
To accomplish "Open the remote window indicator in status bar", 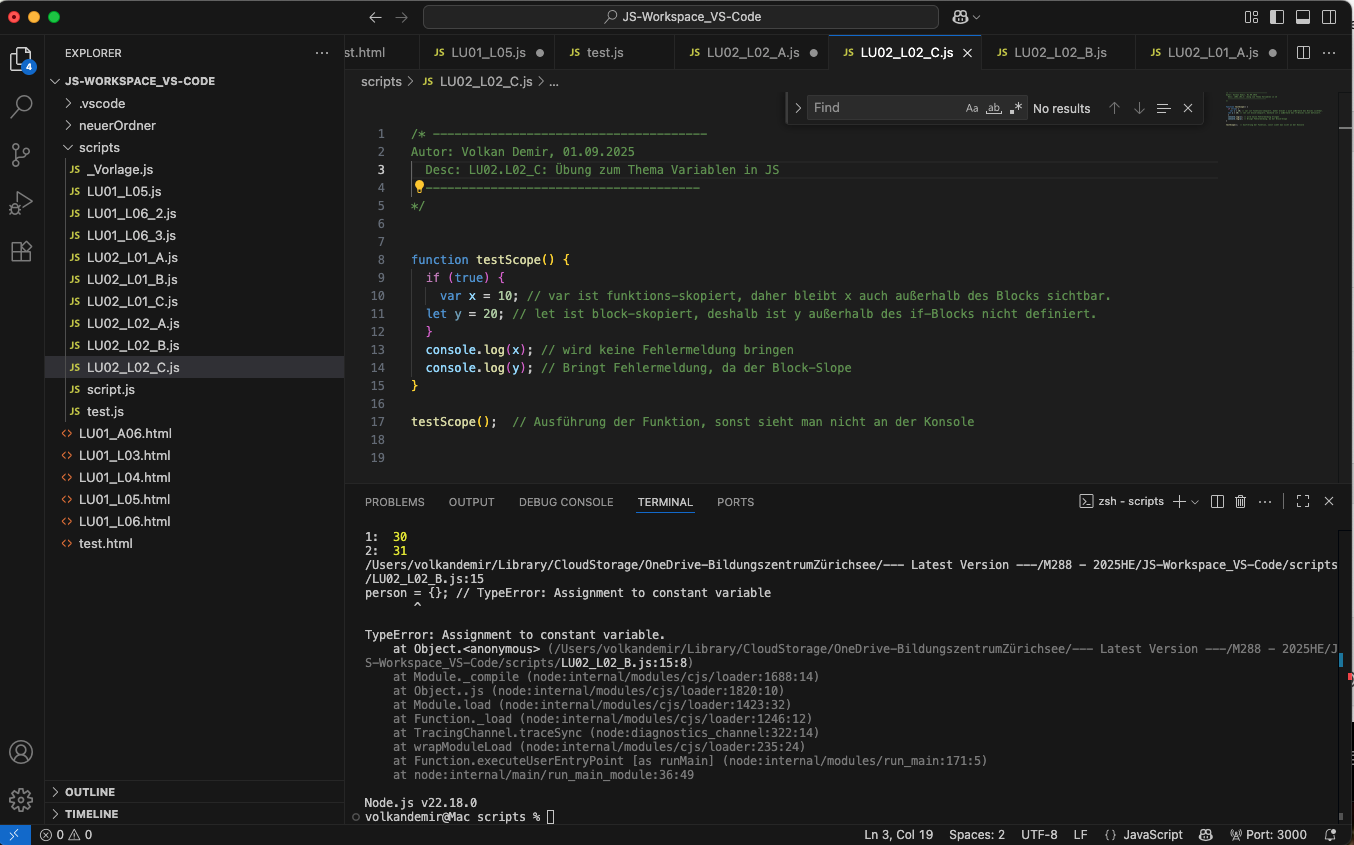I will (14, 834).
